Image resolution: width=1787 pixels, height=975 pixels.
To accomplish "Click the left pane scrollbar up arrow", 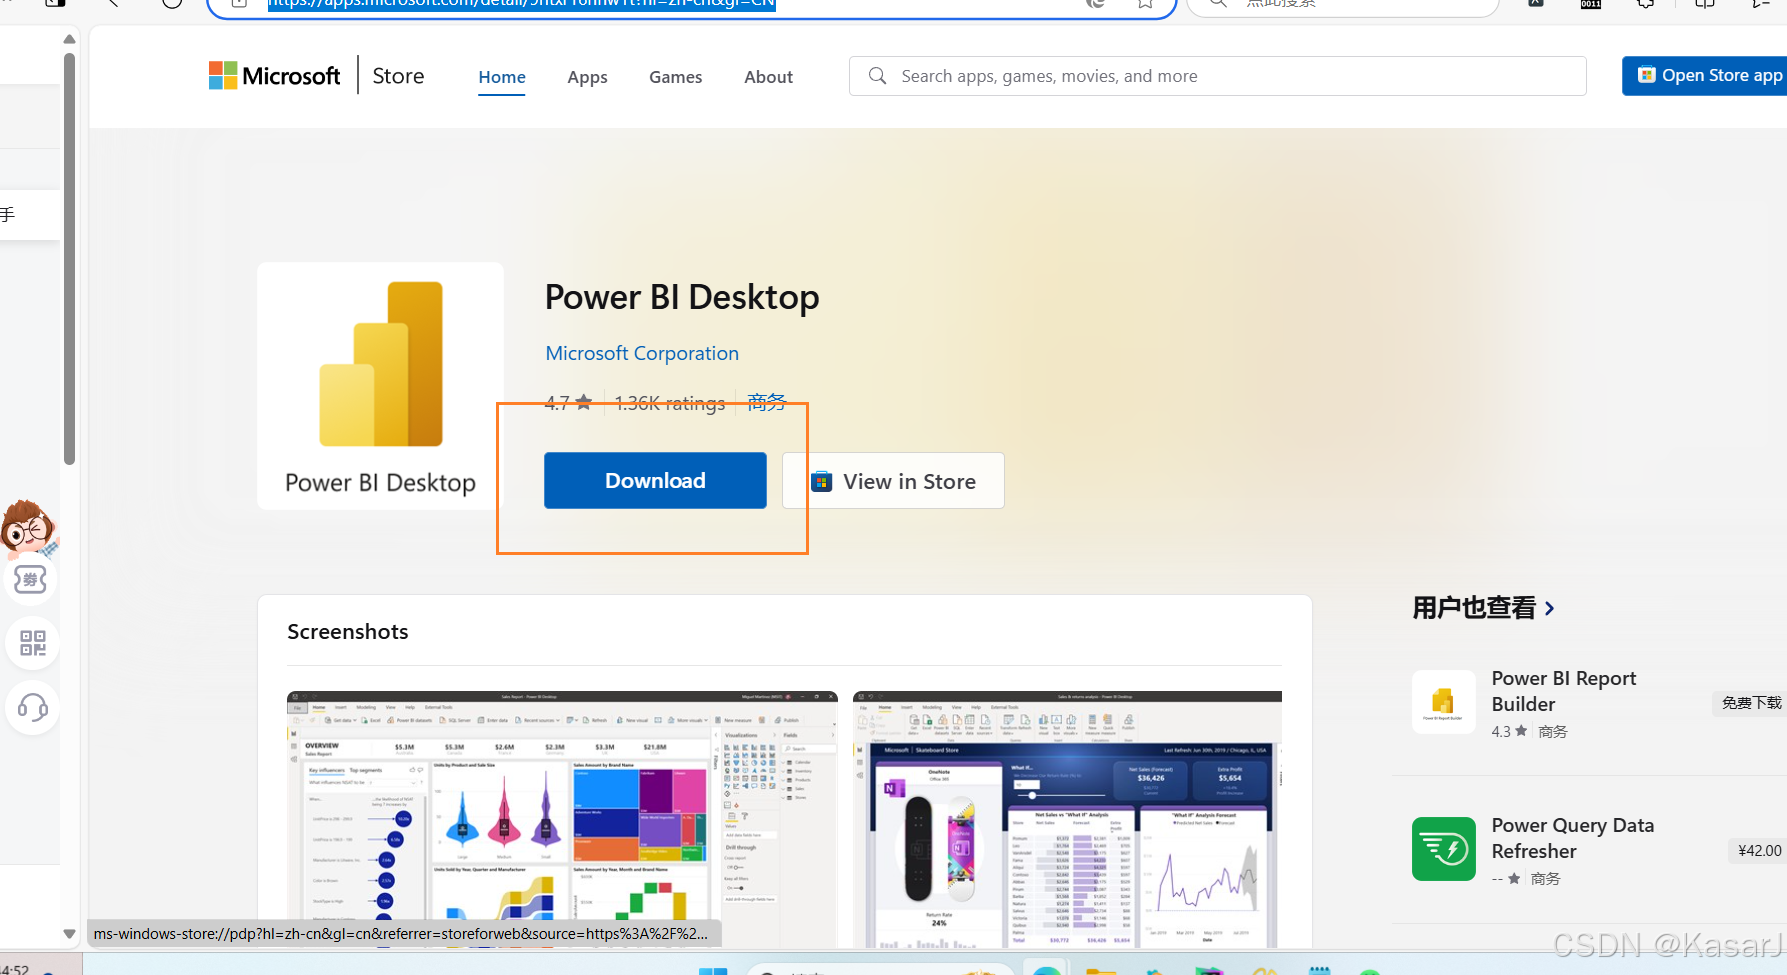I will pos(69,40).
